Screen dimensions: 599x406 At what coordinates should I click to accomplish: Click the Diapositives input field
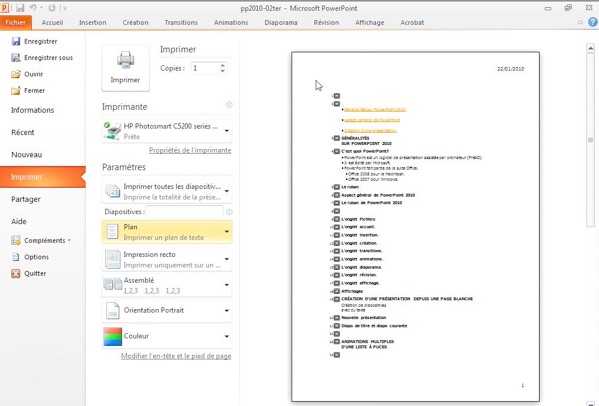185,212
